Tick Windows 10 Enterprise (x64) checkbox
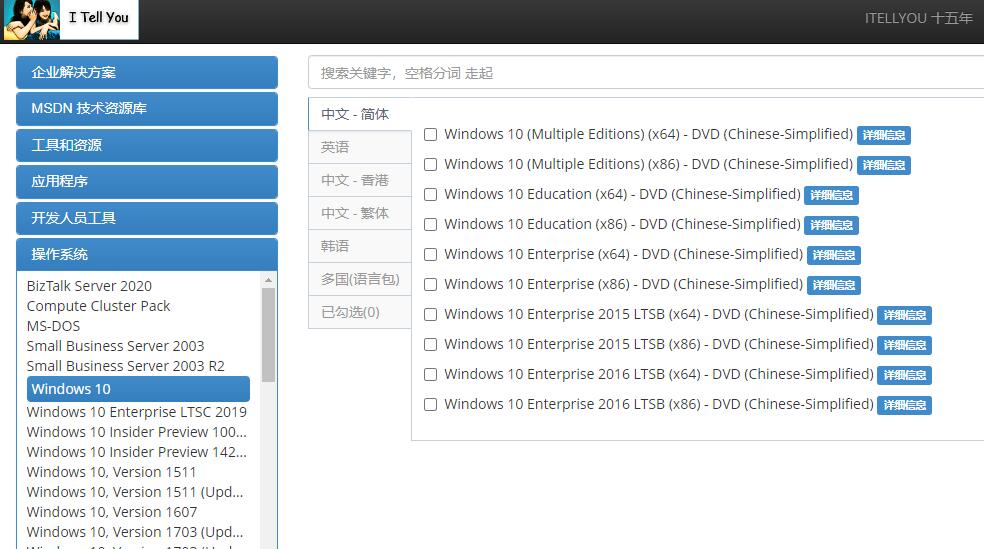This screenshot has width=984, height=549. [x=431, y=254]
